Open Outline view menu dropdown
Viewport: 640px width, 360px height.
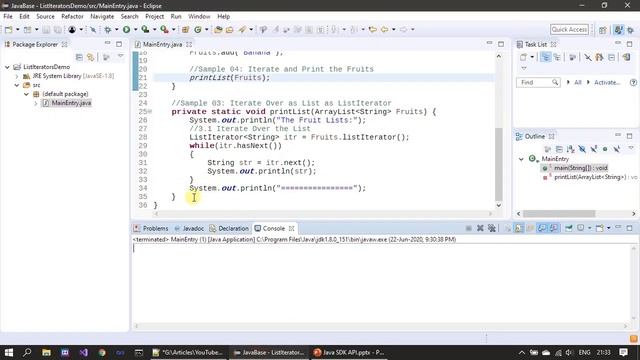pyautogui.click(x=631, y=148)
